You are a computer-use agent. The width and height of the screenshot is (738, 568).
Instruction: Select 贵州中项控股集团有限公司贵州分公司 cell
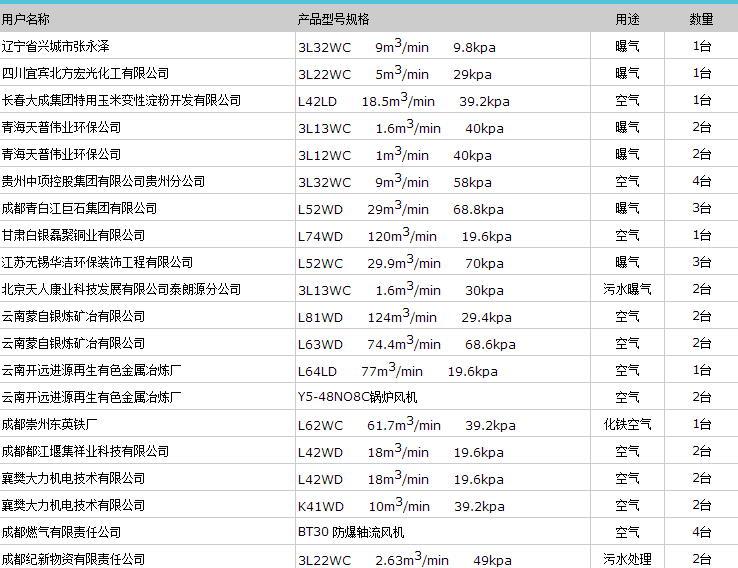(x=103, y=181)
